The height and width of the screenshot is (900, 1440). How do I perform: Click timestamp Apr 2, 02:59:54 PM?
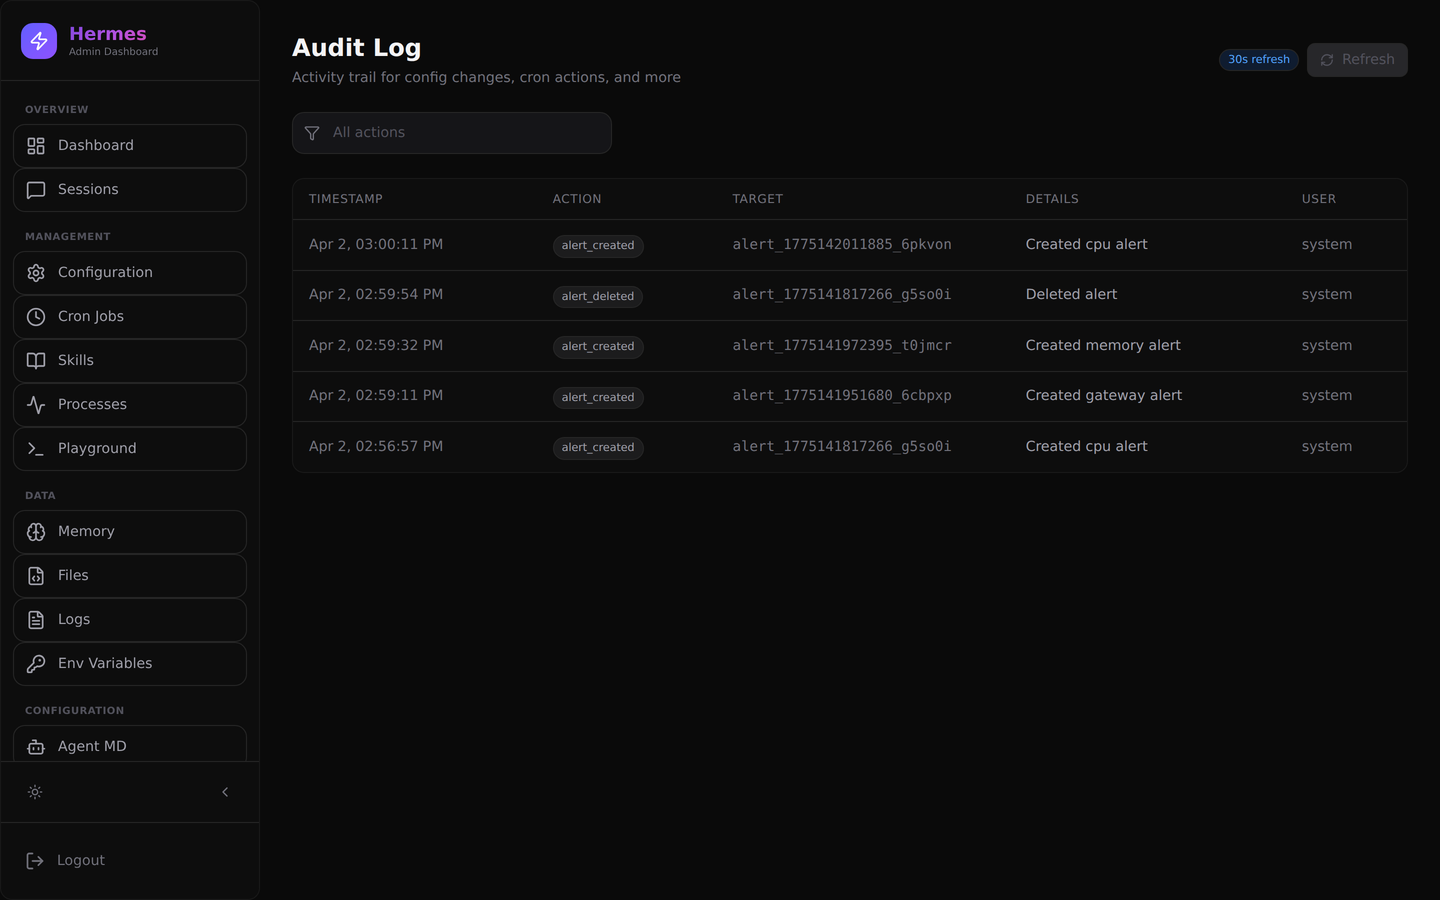(376, 295)
